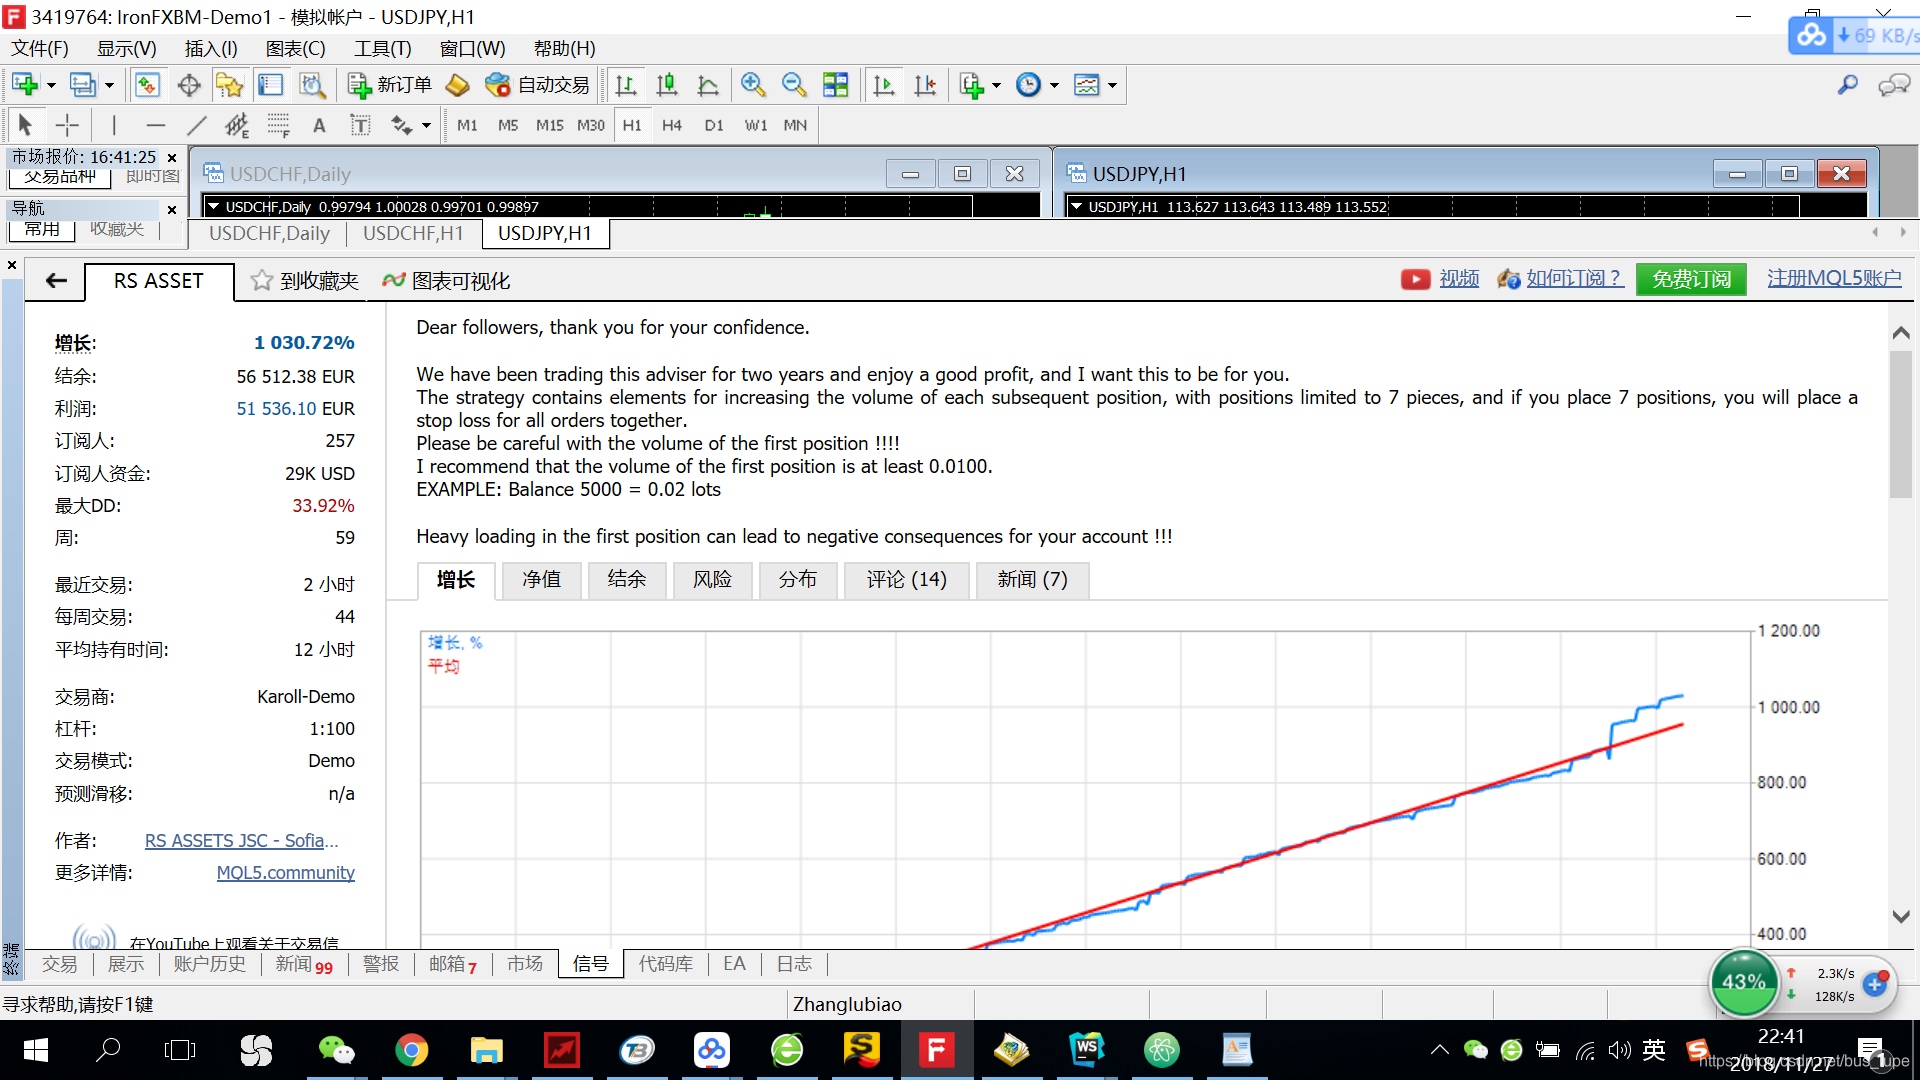The width and height of the screenshot is (1920, 1080).
Task: Open the templates dropdown arrow
Action: [1112, 85]
